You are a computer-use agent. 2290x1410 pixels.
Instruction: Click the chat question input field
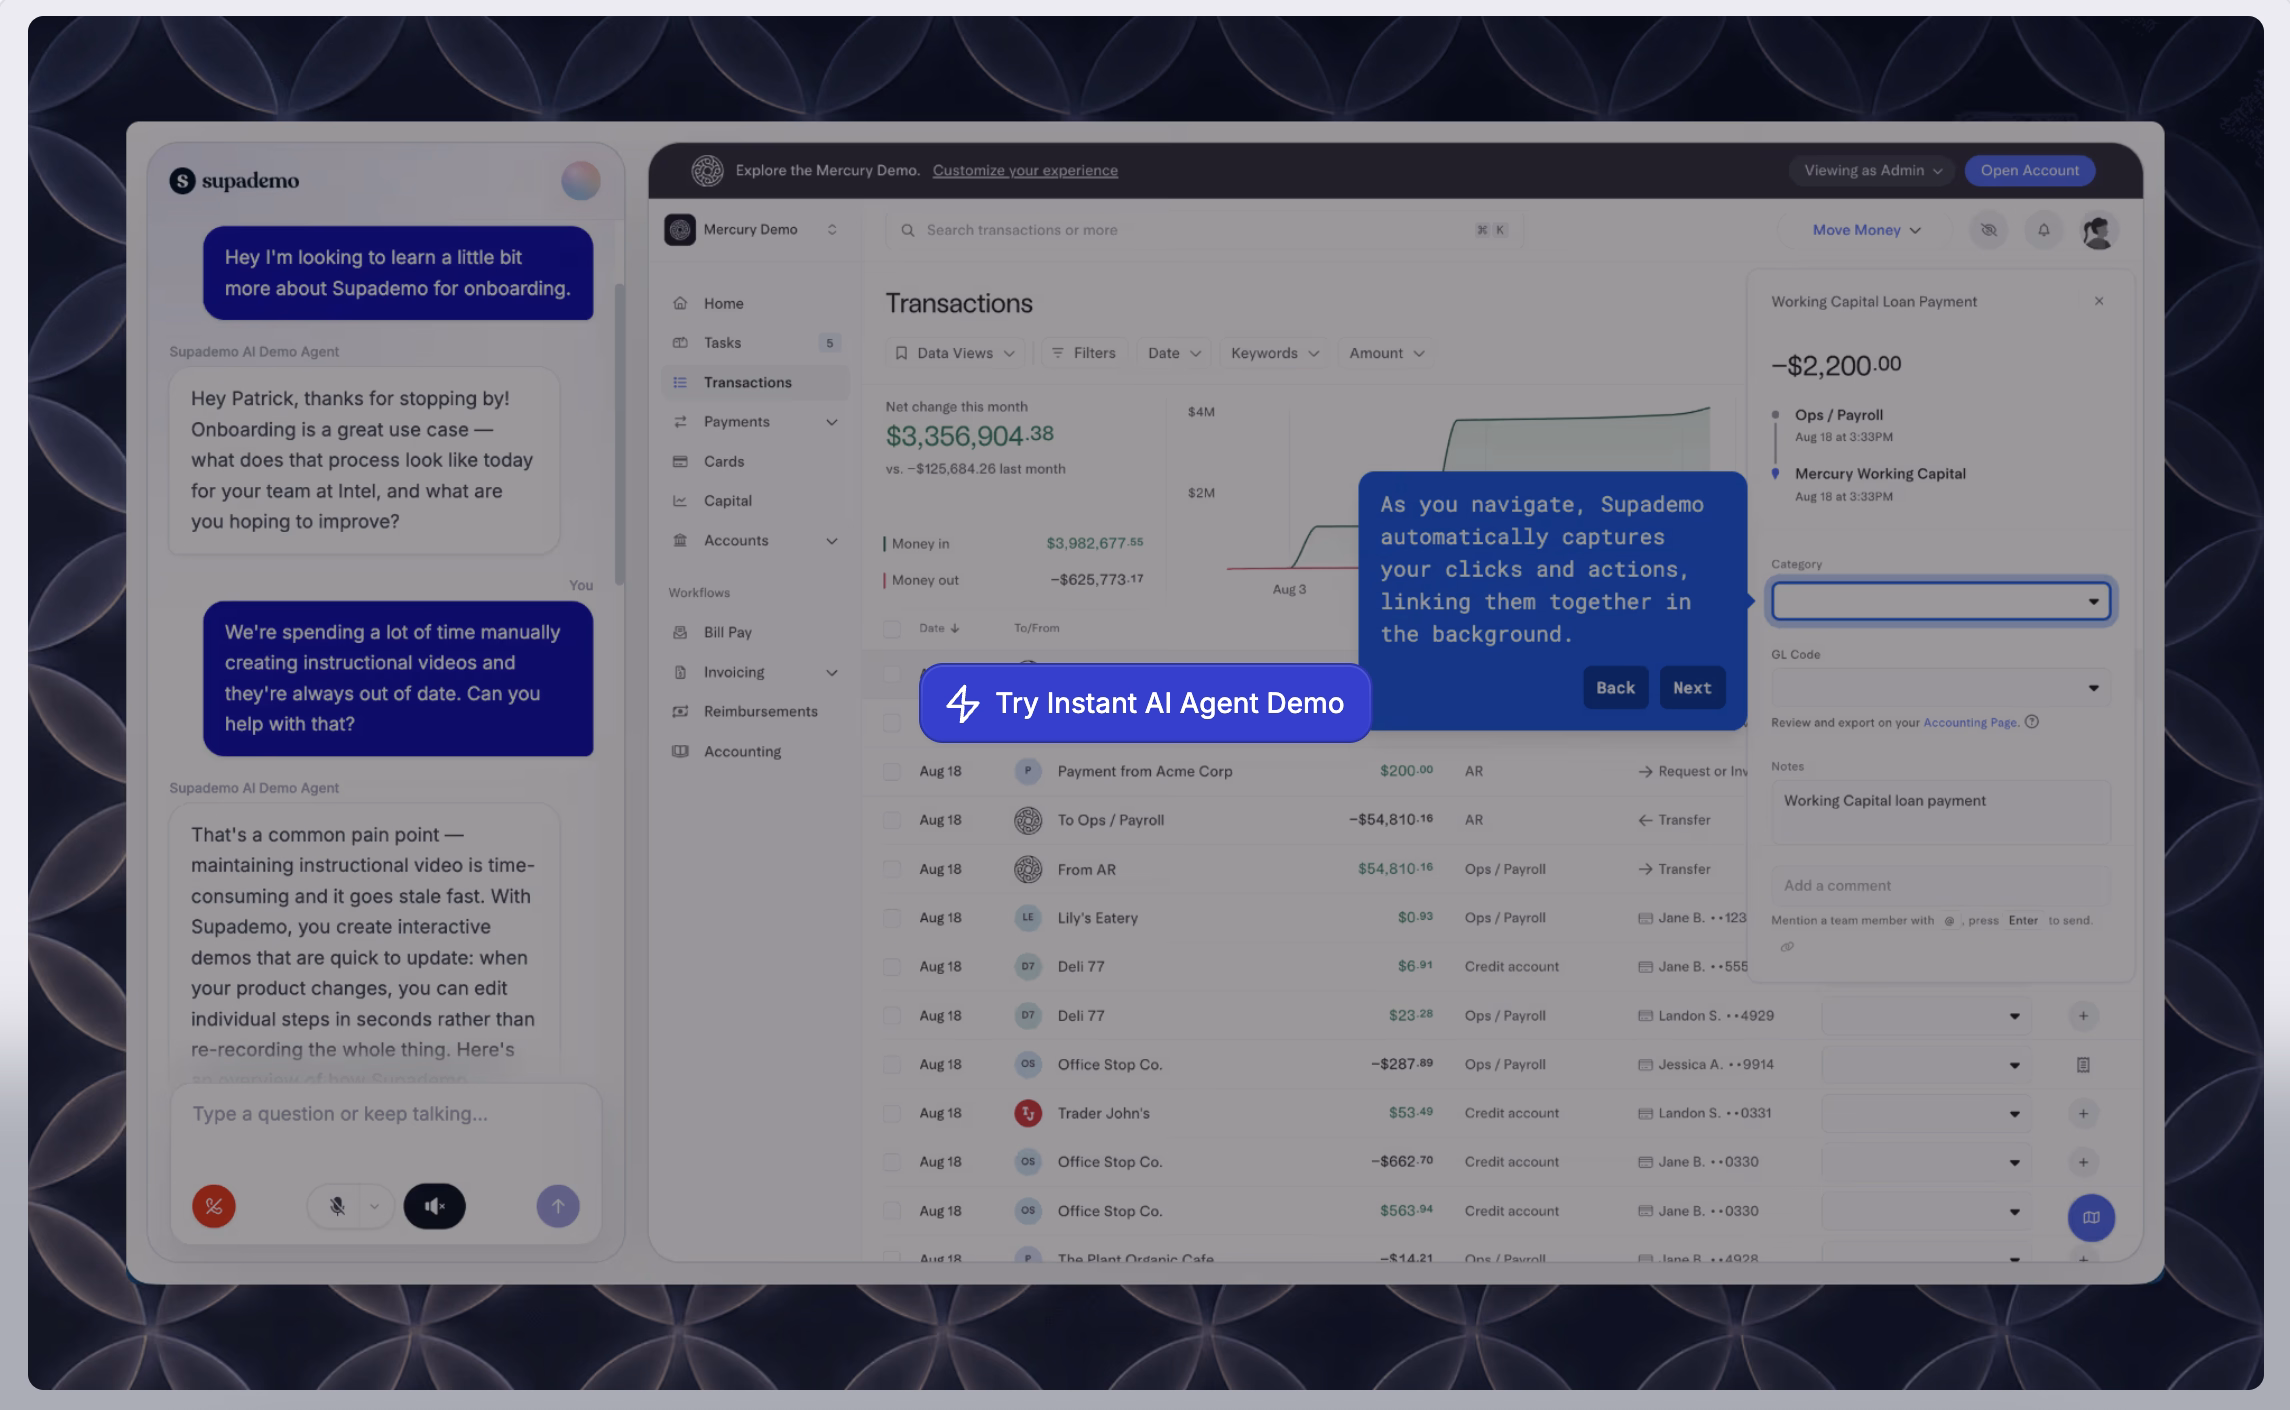click(x=386, y=1114)
